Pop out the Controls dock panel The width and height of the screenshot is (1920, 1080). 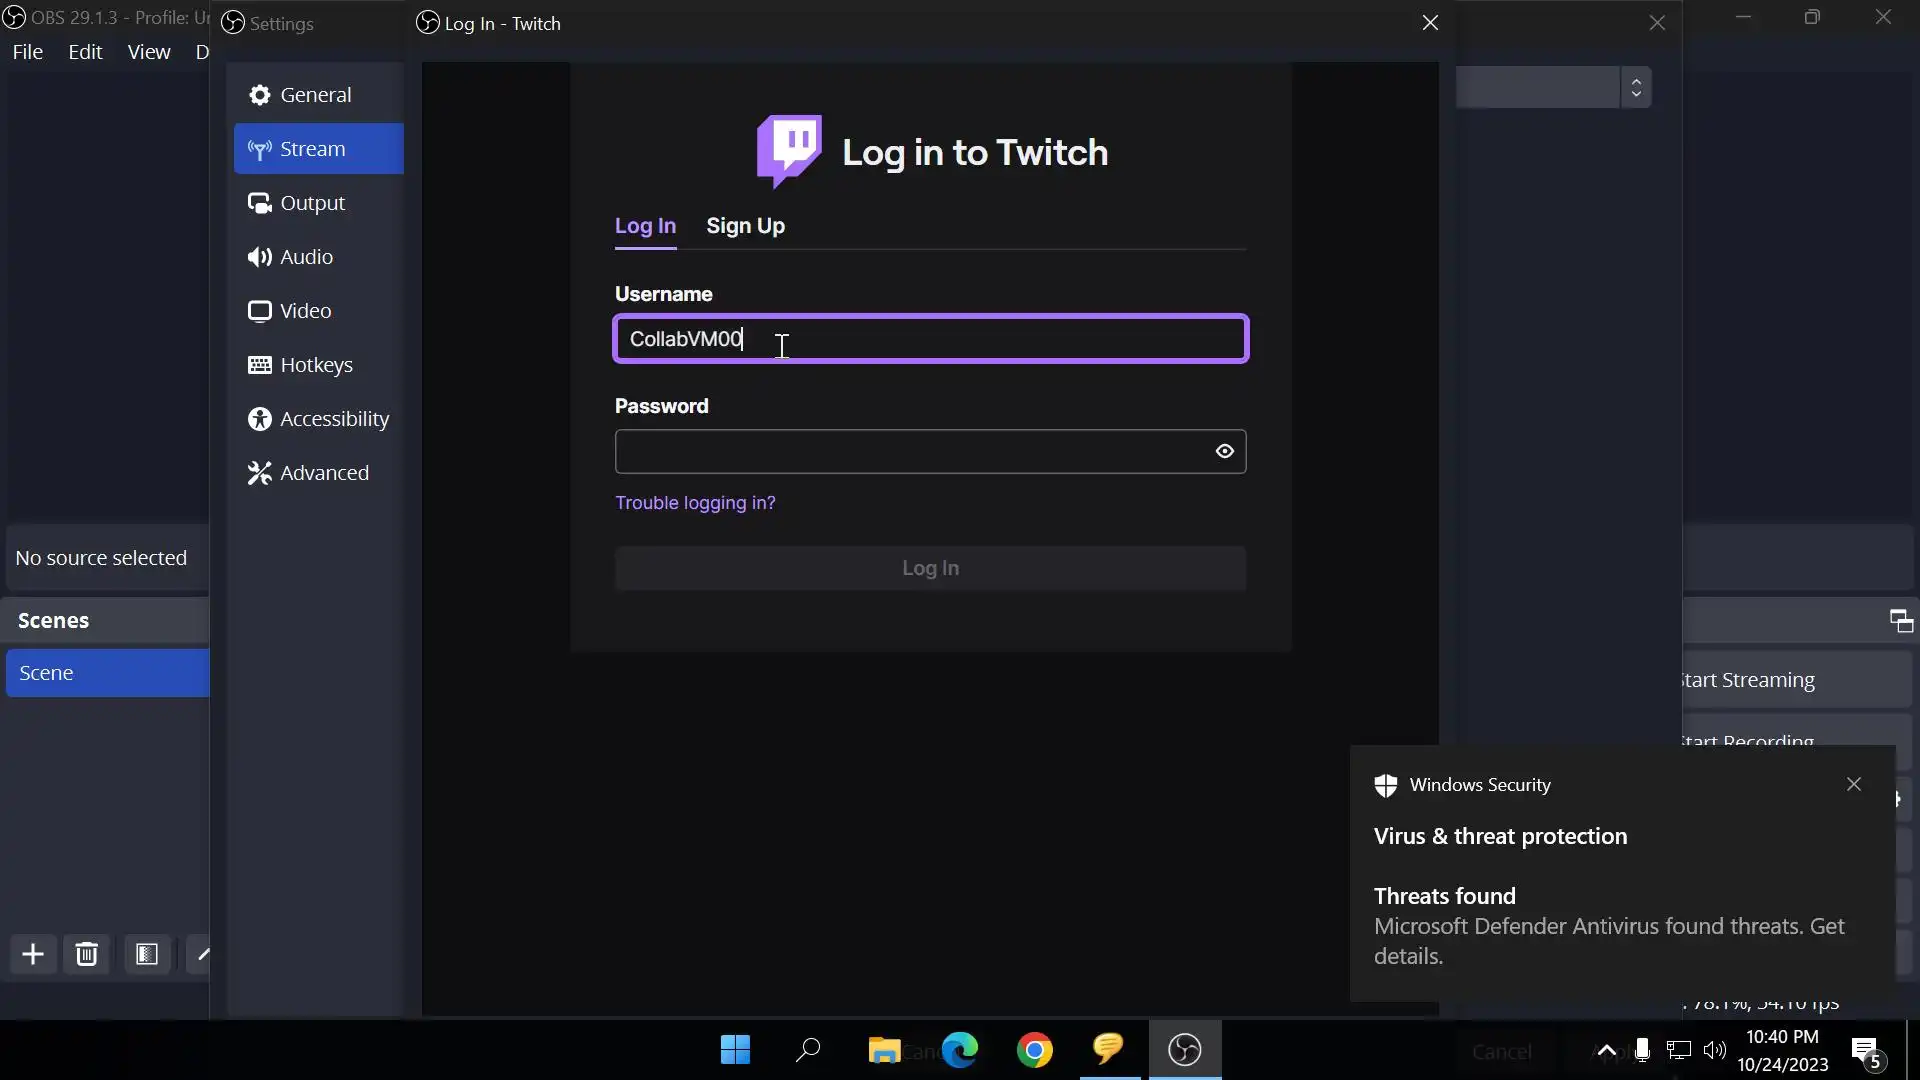click(1901, 621)
